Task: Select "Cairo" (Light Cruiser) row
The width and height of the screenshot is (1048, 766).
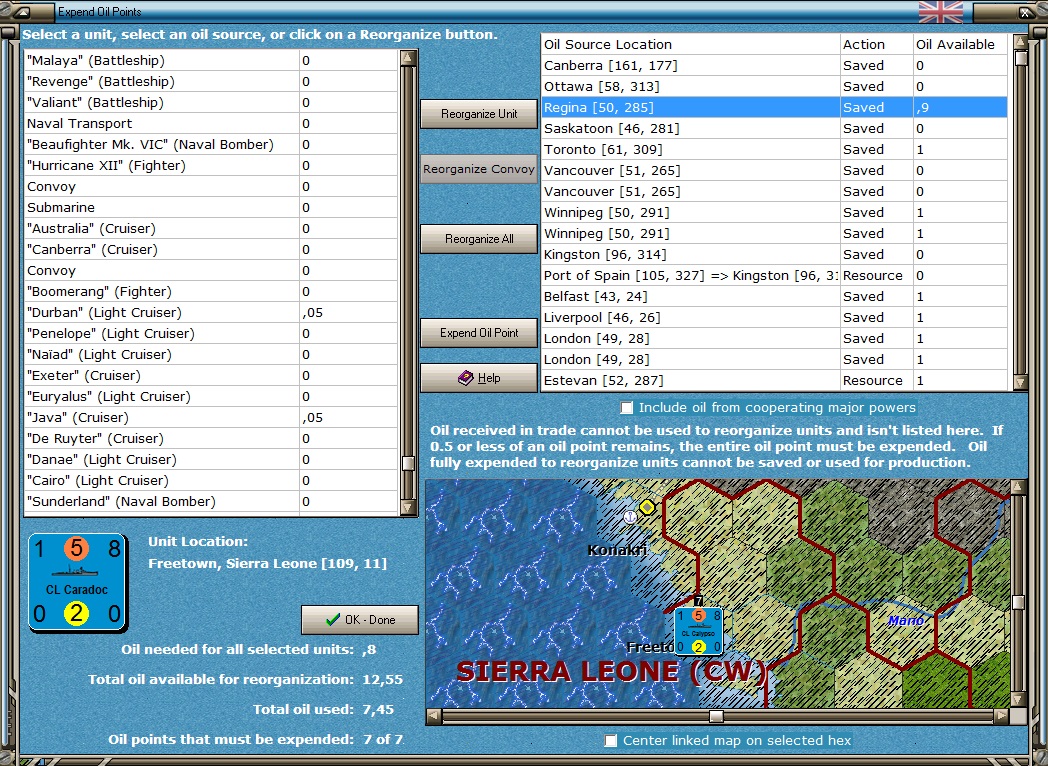Action: [x=211, y=481]
